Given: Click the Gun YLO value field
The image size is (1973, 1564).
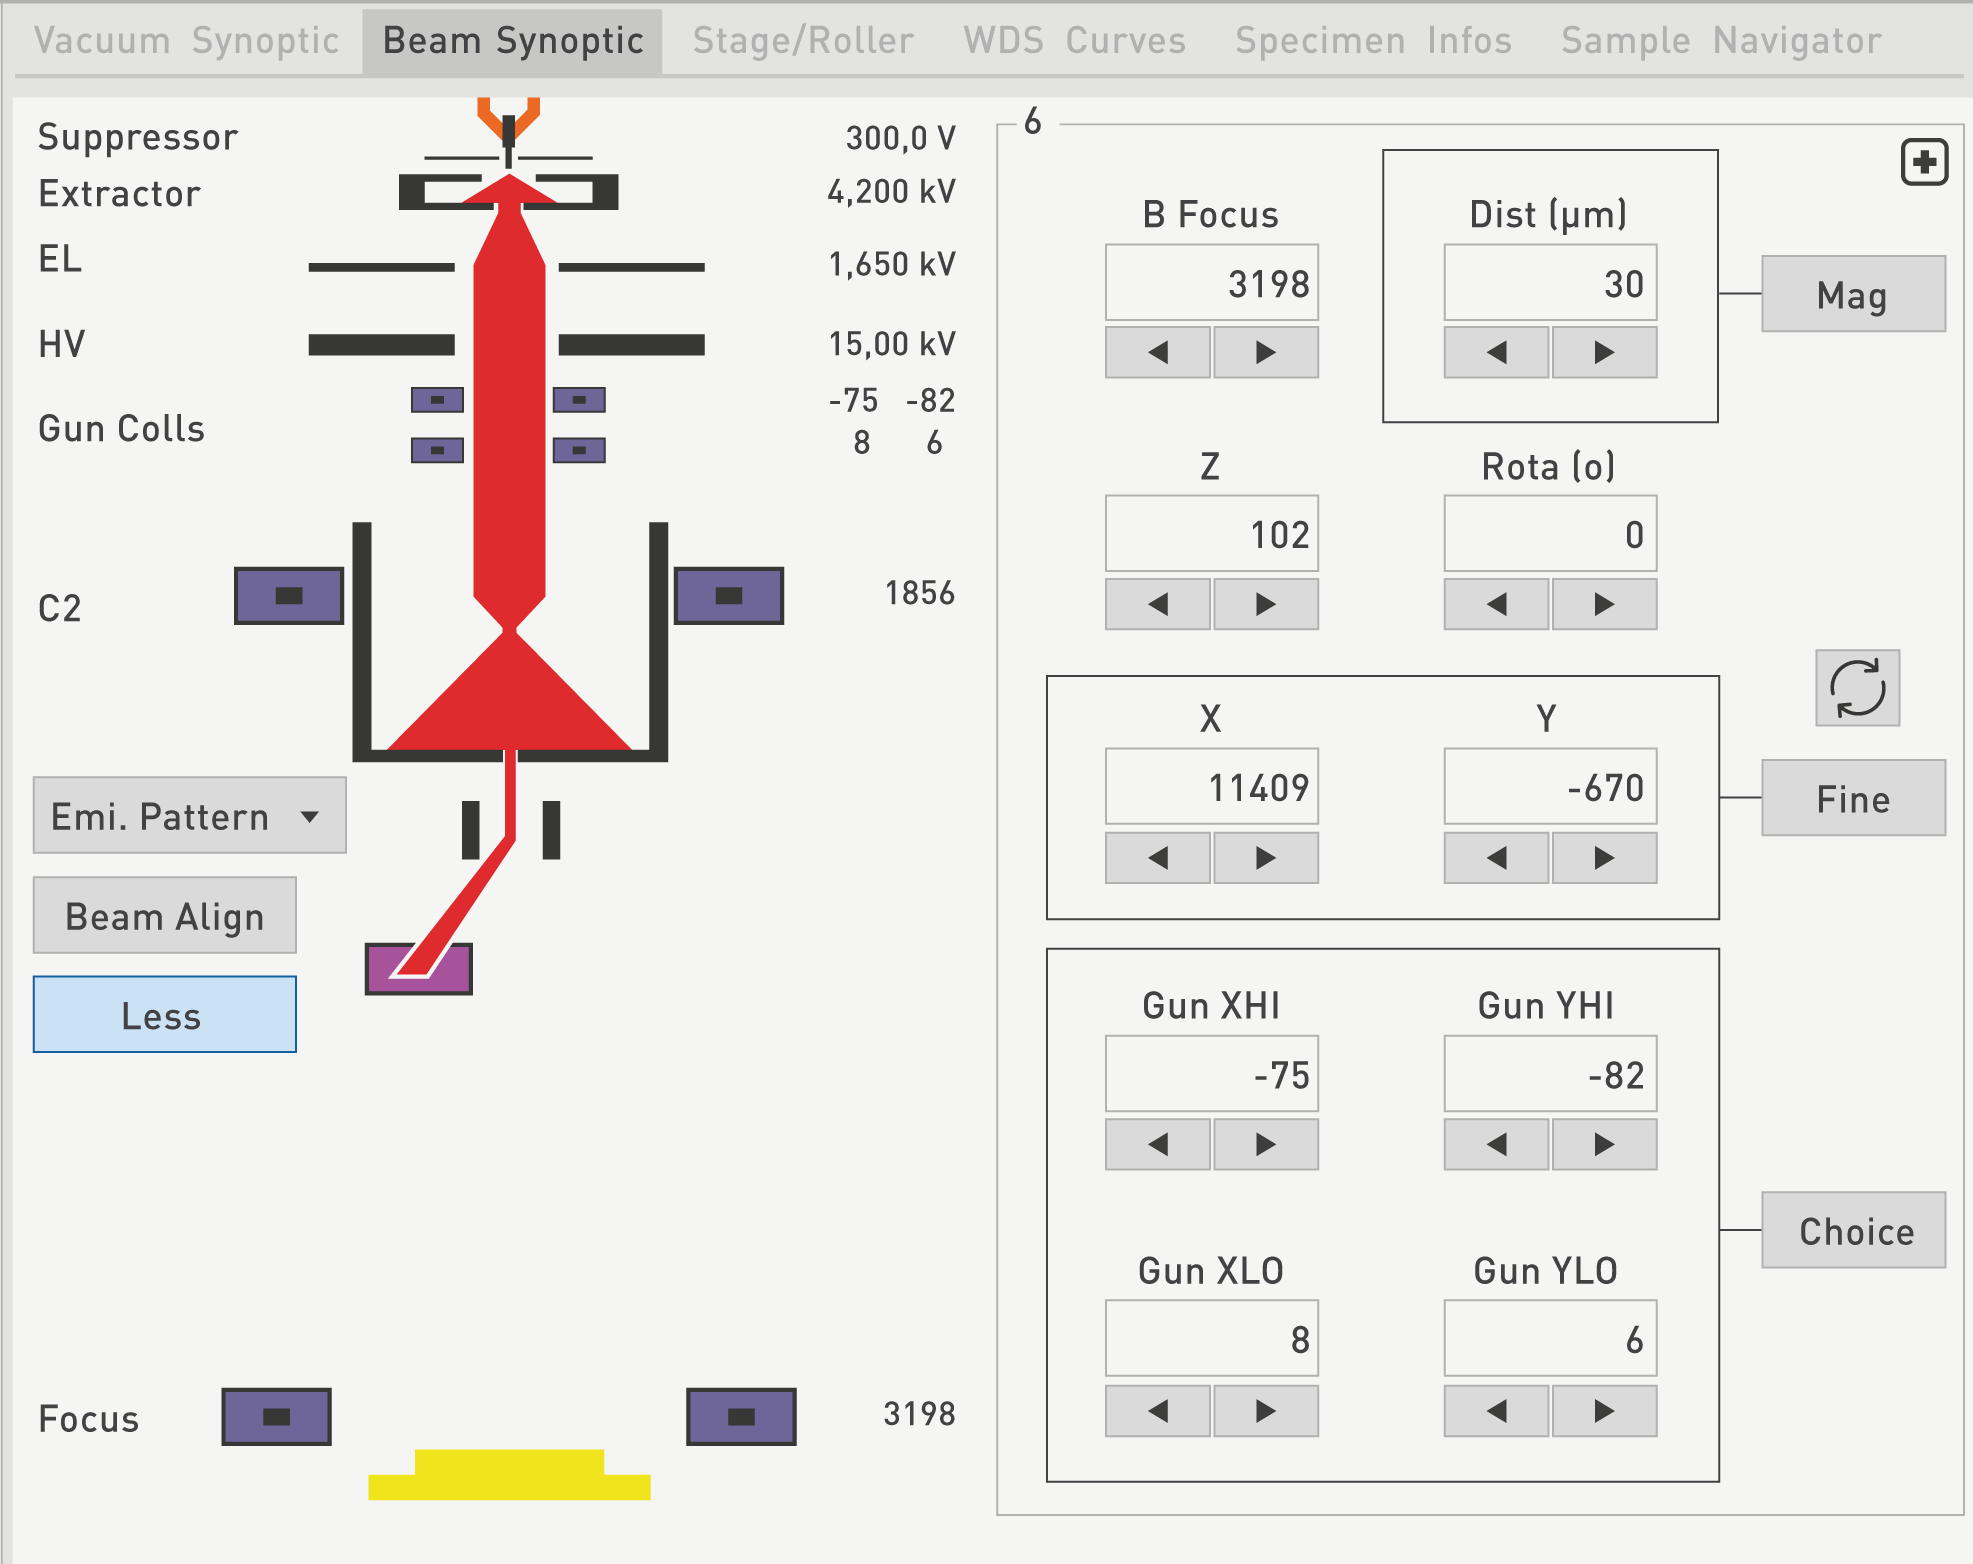Looking at the screenshot, I should pyautogui.click(x=1549, y=1339).
